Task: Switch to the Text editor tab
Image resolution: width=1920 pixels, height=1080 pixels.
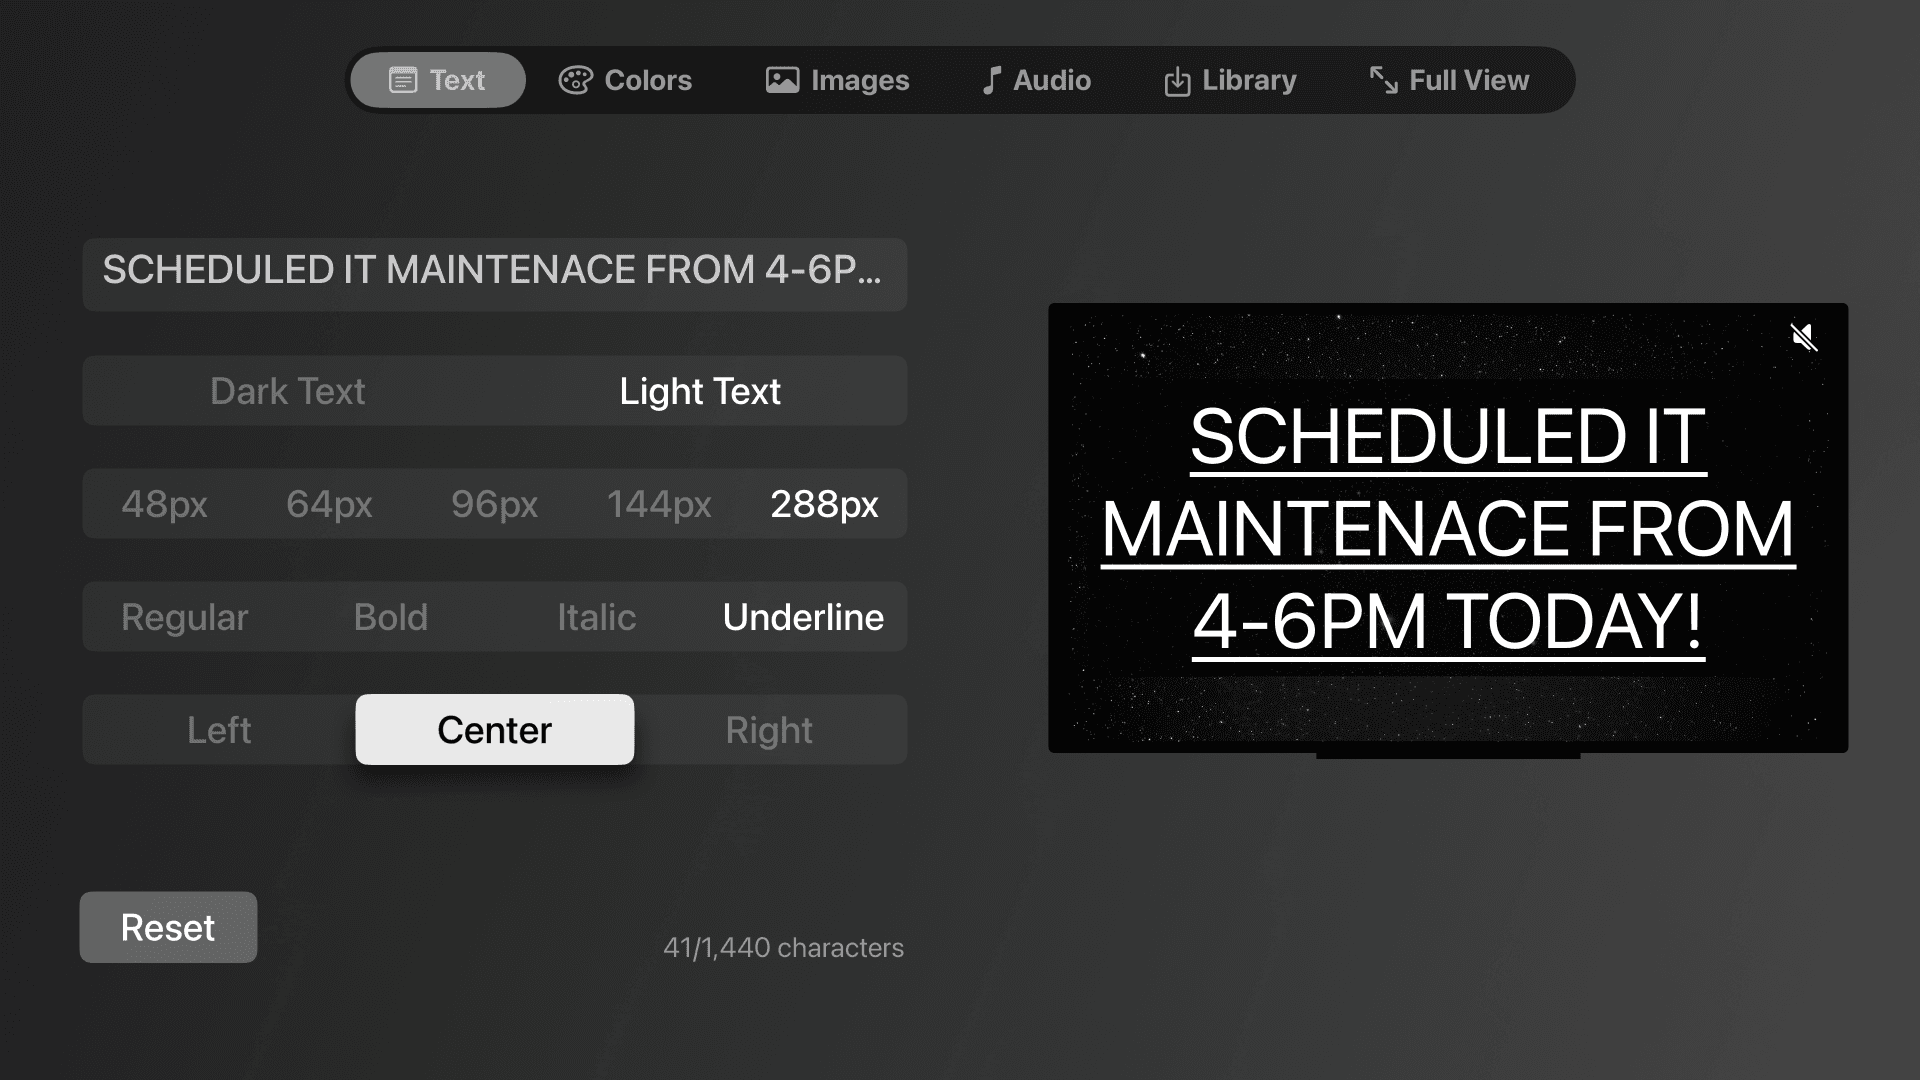Action: tap(434, 80)
